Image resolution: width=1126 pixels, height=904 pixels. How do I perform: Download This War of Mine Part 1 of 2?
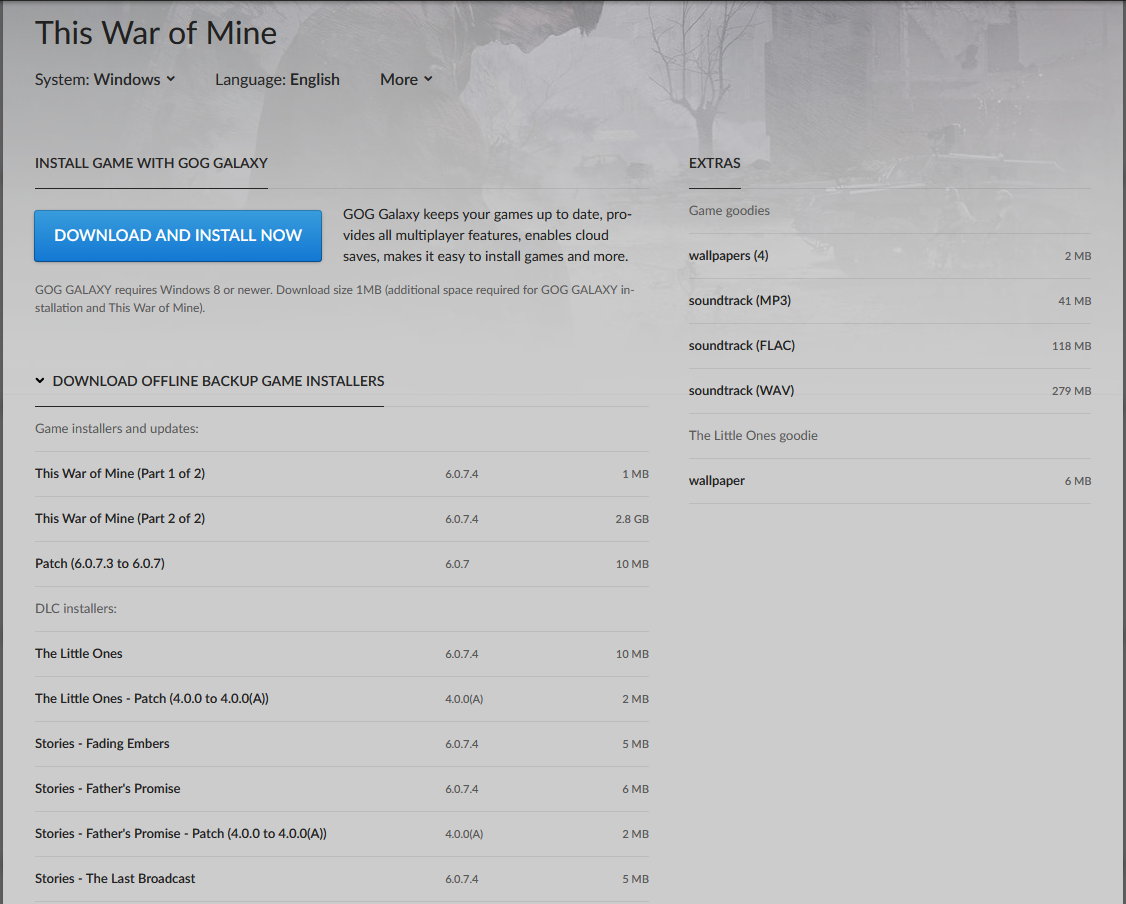[x=342, y=474]
